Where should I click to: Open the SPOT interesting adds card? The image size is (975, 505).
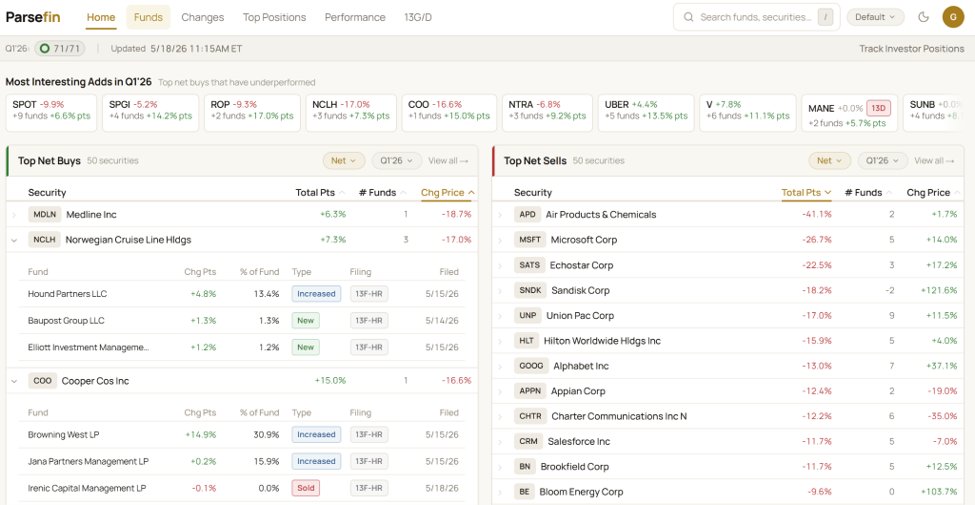click(x=52, y=113)
